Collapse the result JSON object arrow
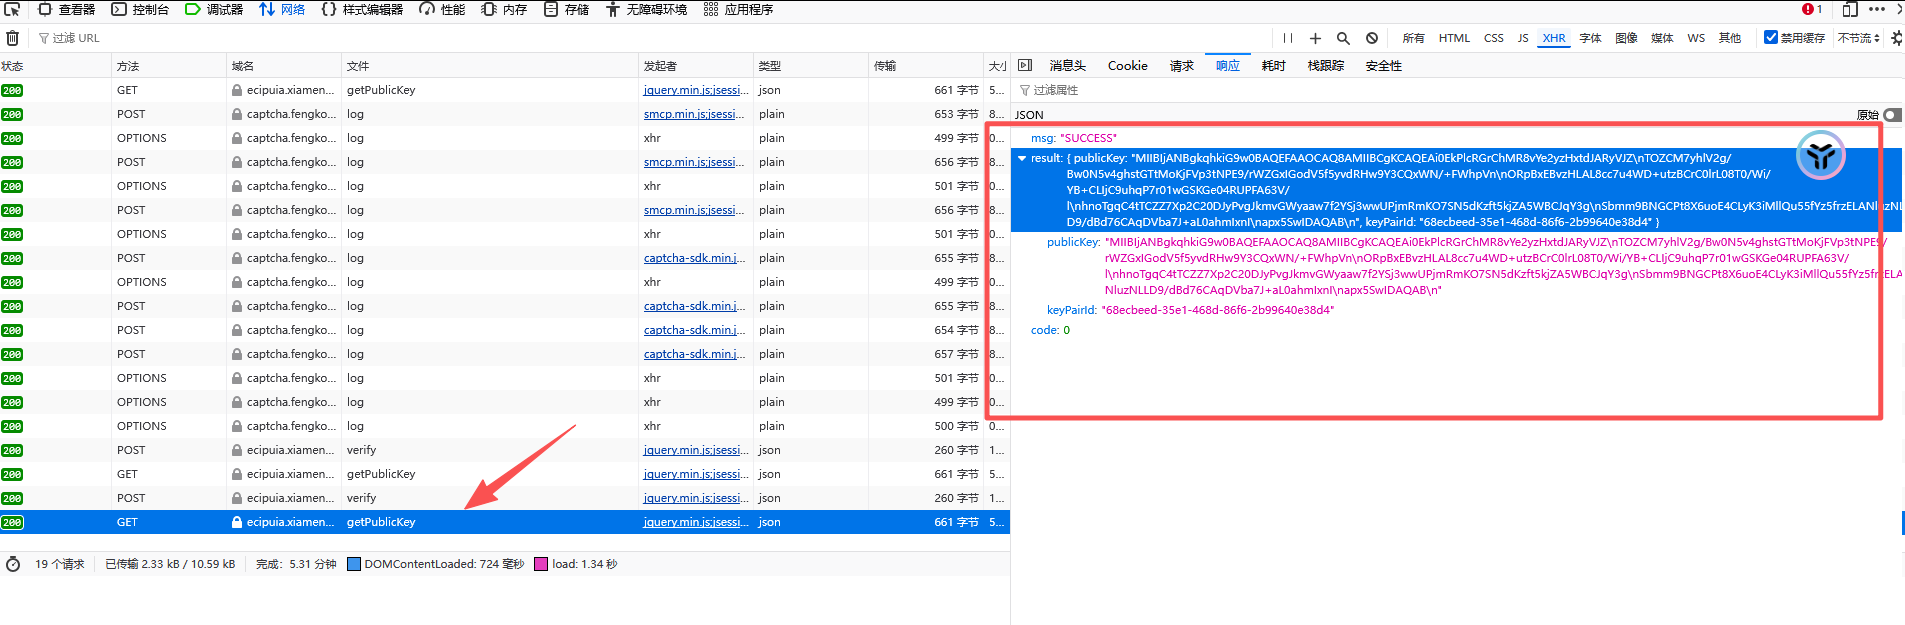The height and width of the screenshot is (625, 1905). (1022, 158)
